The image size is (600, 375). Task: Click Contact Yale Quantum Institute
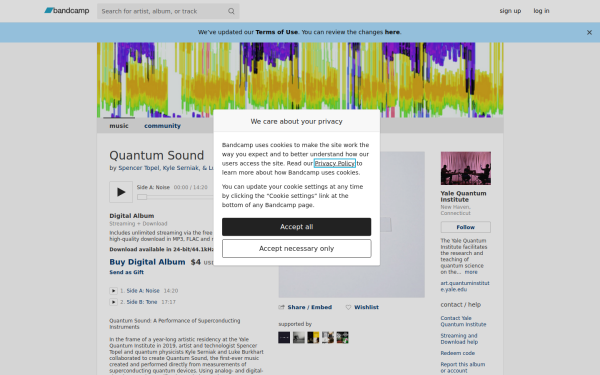[463, 321]
